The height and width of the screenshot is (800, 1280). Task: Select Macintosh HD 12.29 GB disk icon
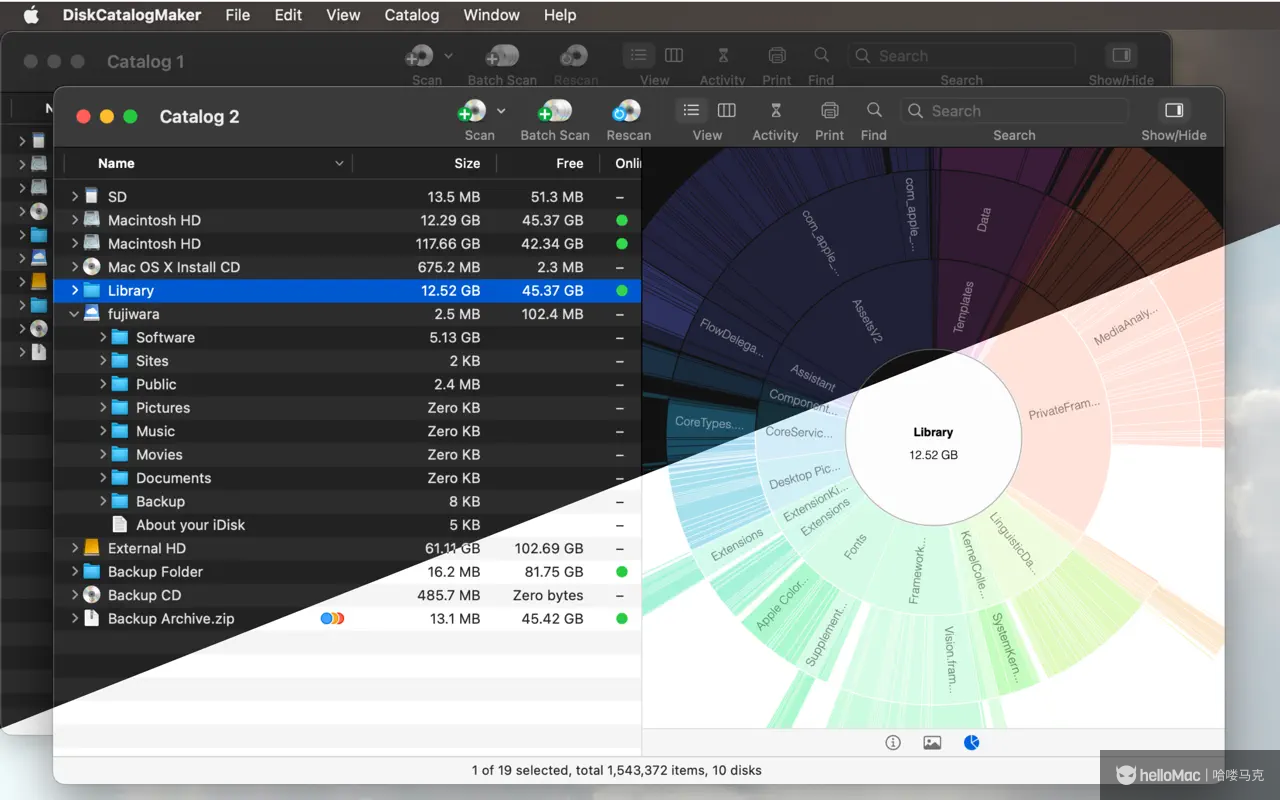(92, 220)
